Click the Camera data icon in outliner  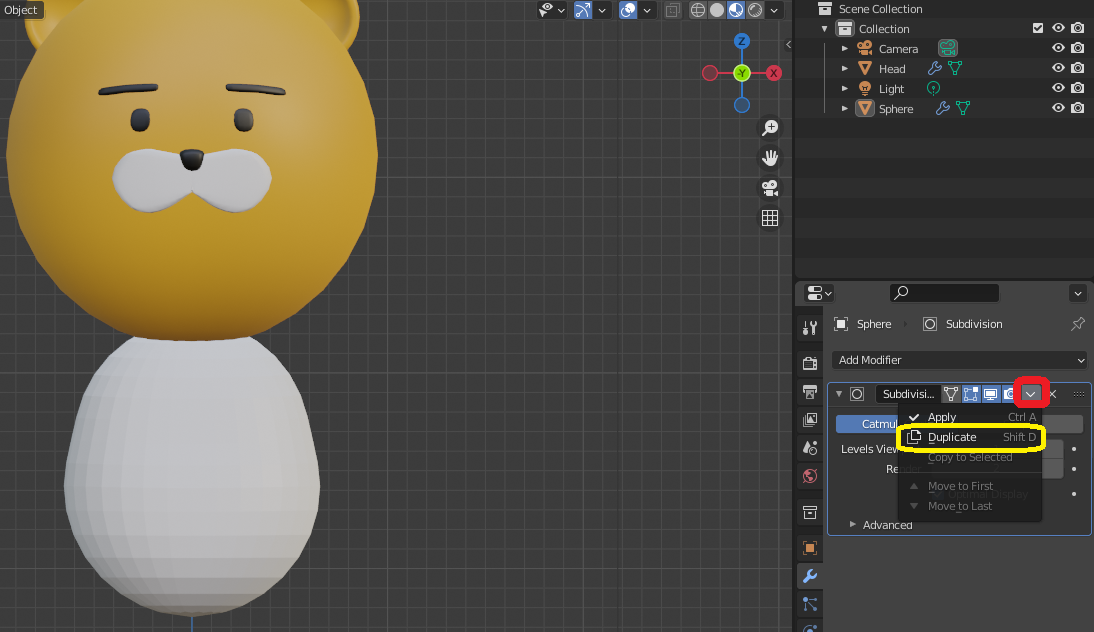pyautogui.click(x=947, y=48)
